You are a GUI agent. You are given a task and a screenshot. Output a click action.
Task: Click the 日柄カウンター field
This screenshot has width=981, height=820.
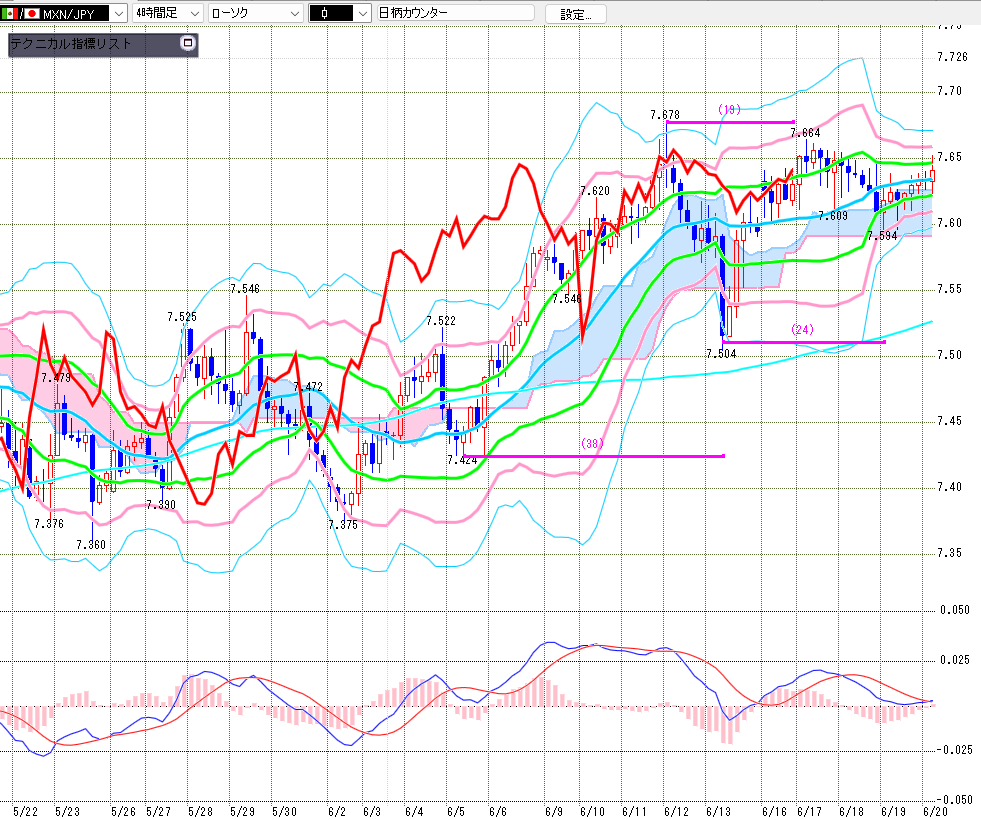pos(455,13)
